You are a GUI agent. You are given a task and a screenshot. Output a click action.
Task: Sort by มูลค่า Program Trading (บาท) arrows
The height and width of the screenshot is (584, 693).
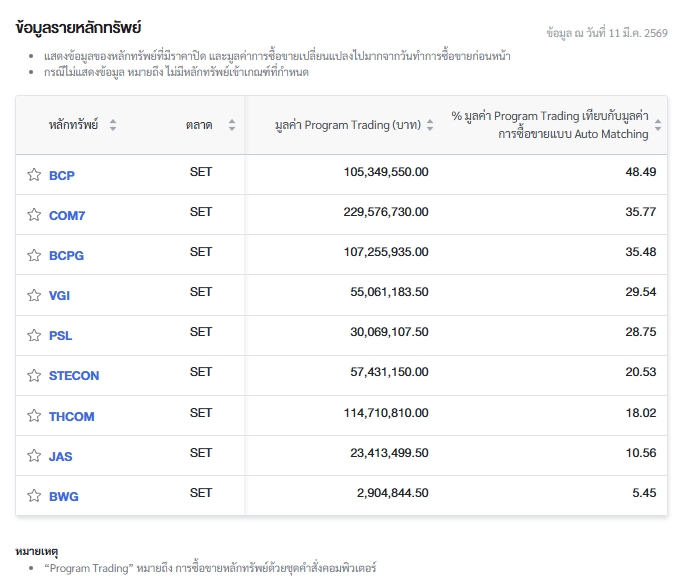tap(430, 125)
